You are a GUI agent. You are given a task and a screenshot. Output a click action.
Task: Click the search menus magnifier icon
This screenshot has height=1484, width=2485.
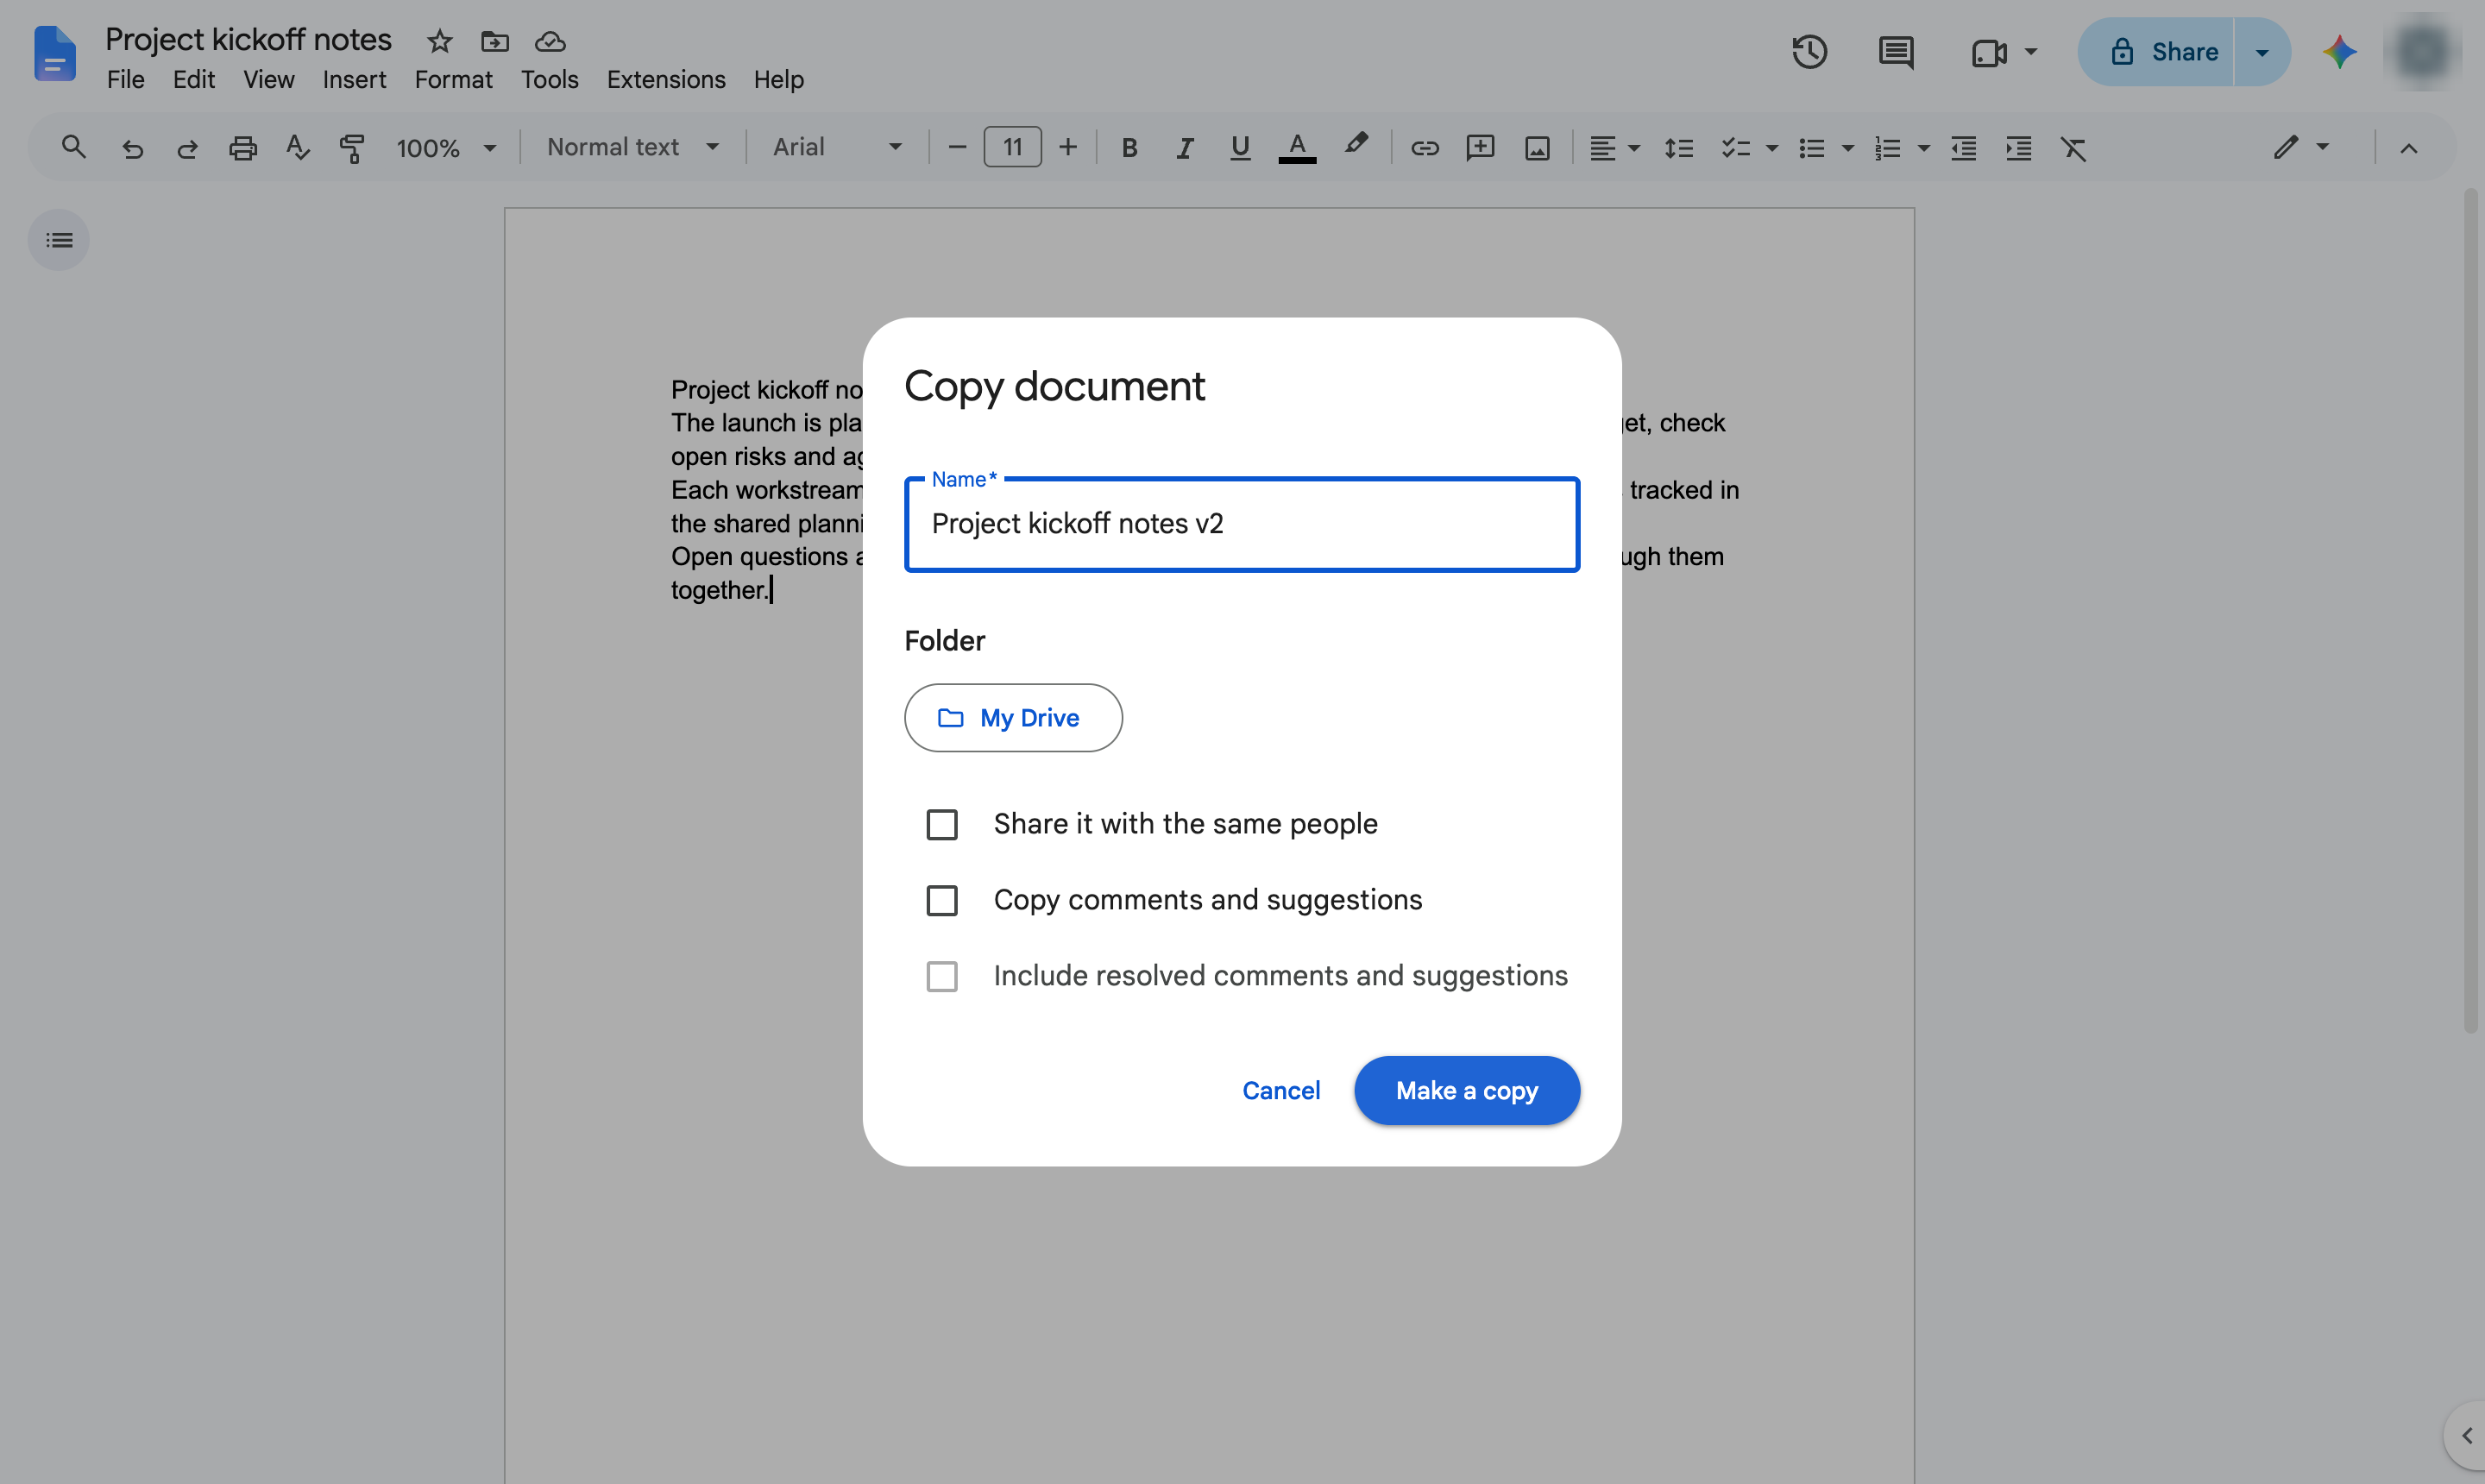tap(73, 147)
